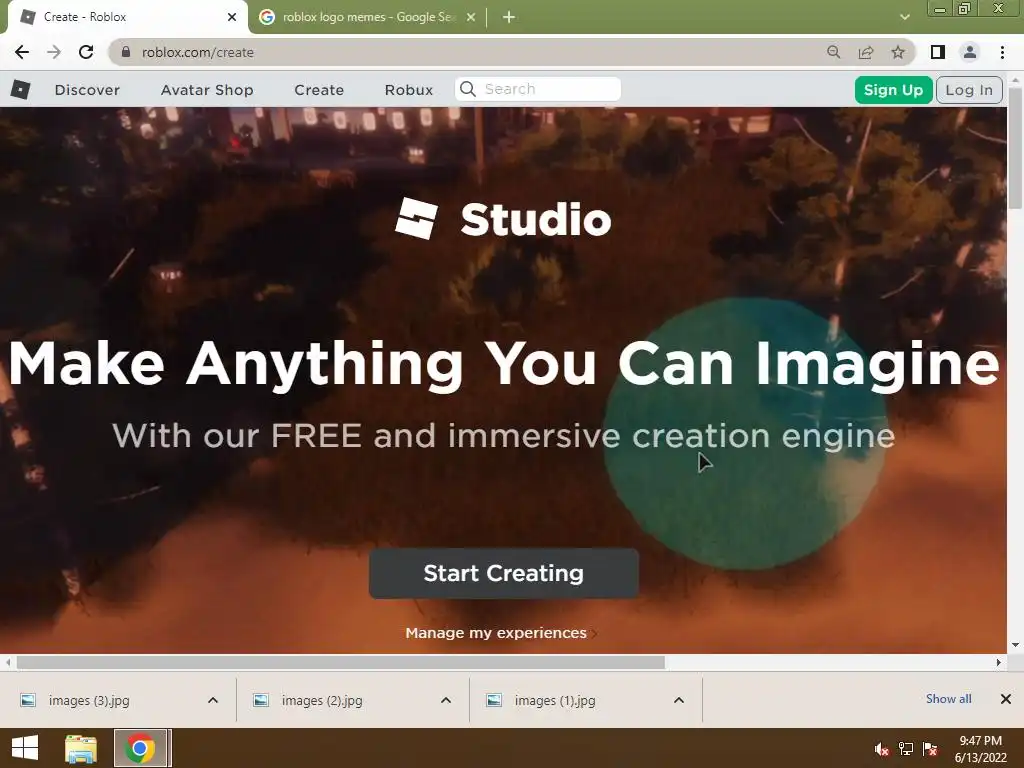
Task: Select Create in Roblox navigation
Action: coord(319,90)
